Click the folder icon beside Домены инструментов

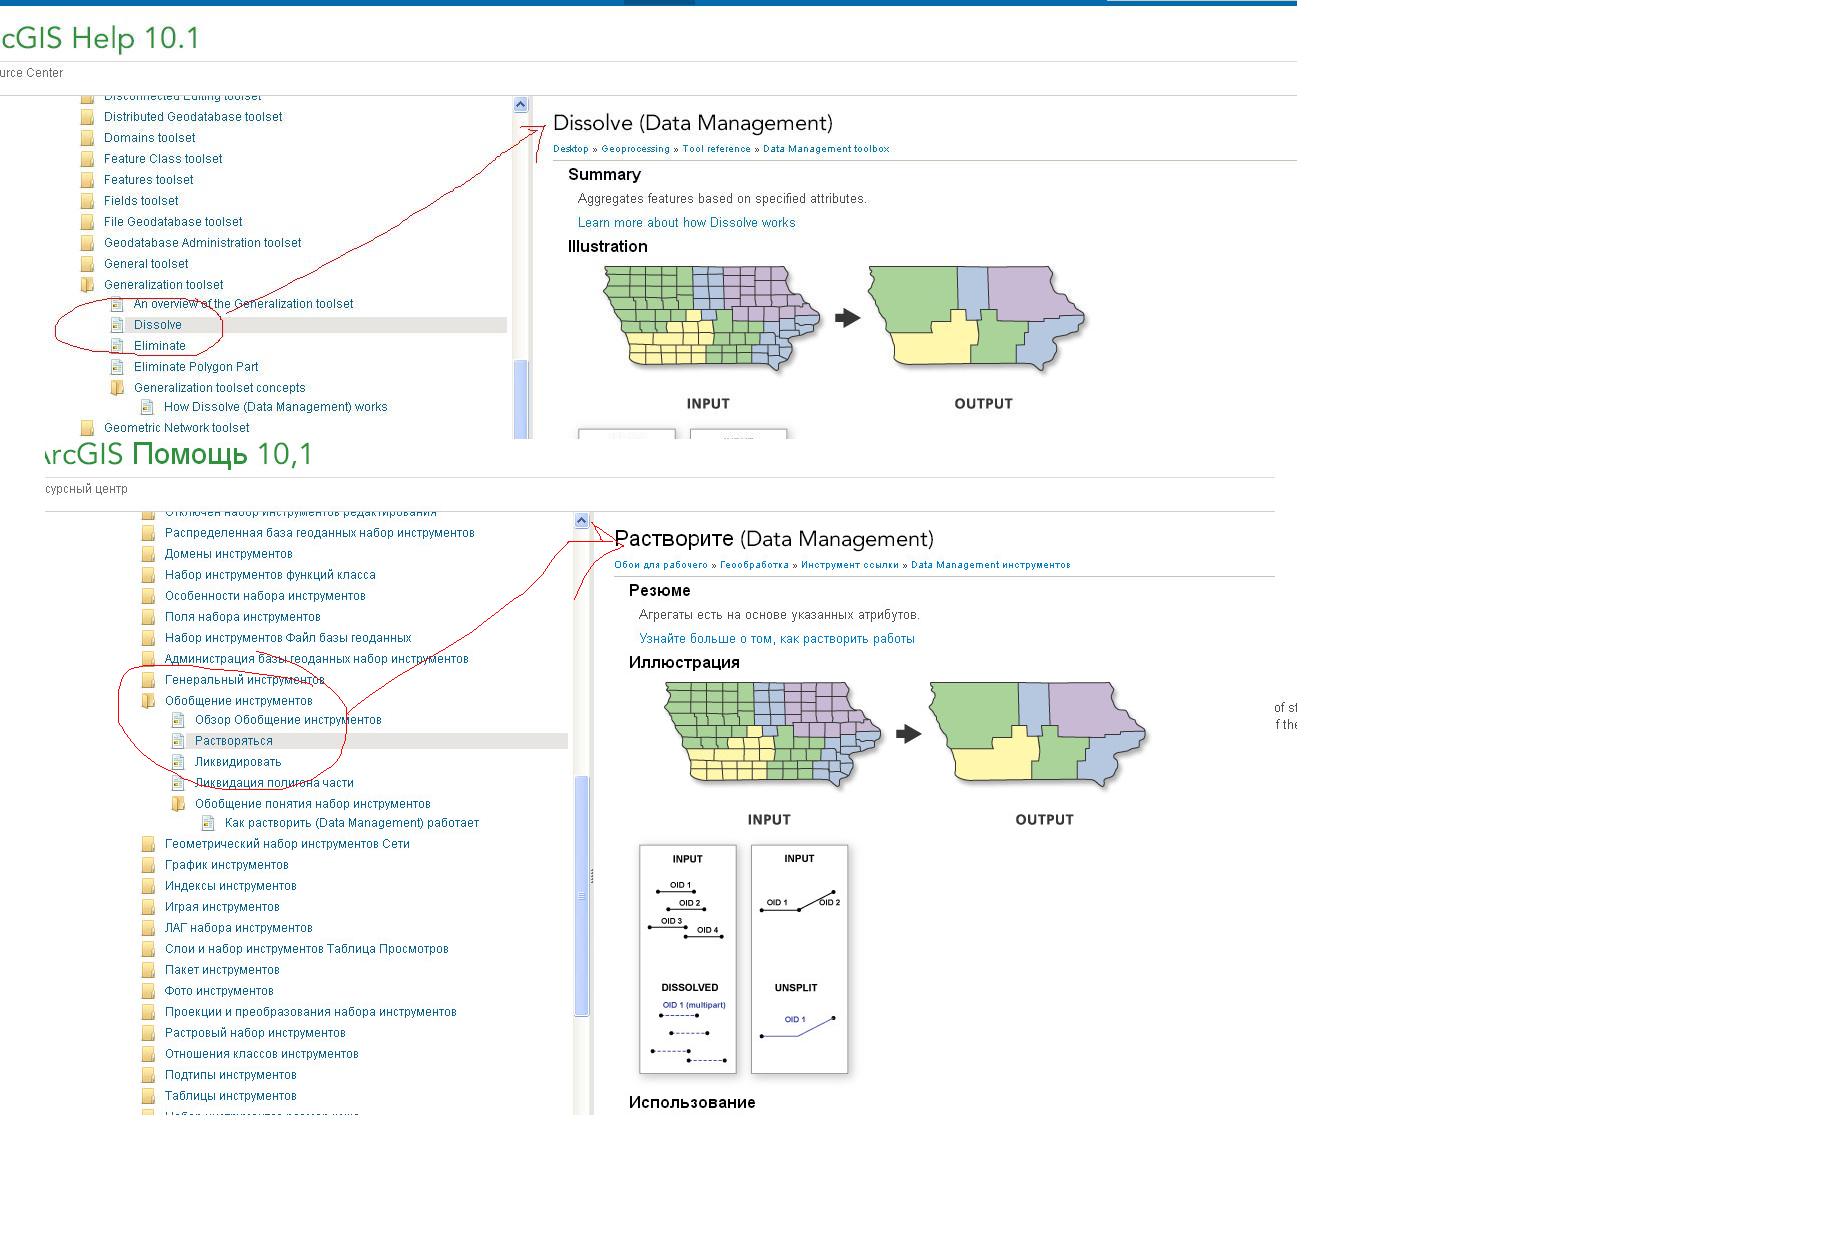pyautogui.click(x=149, y=554)
